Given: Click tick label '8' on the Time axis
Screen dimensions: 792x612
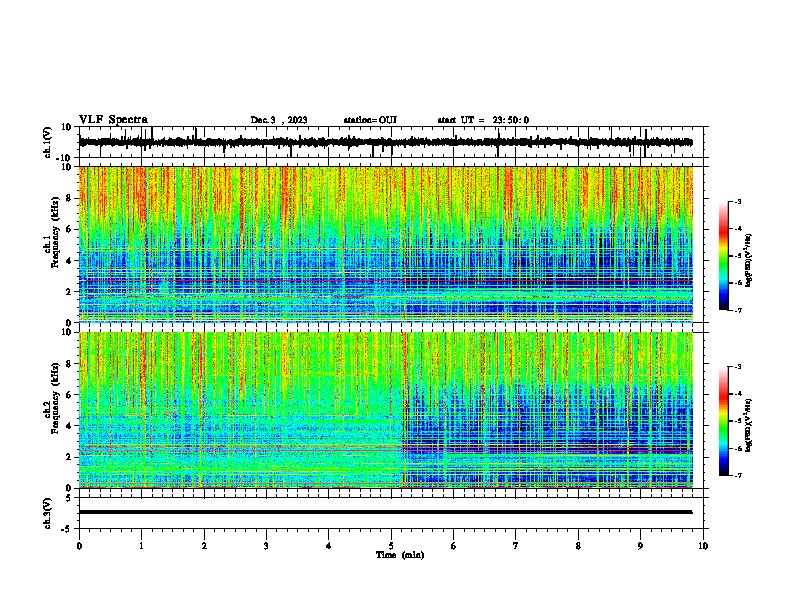Looking at the screenshot, I should tap(578, 546).
